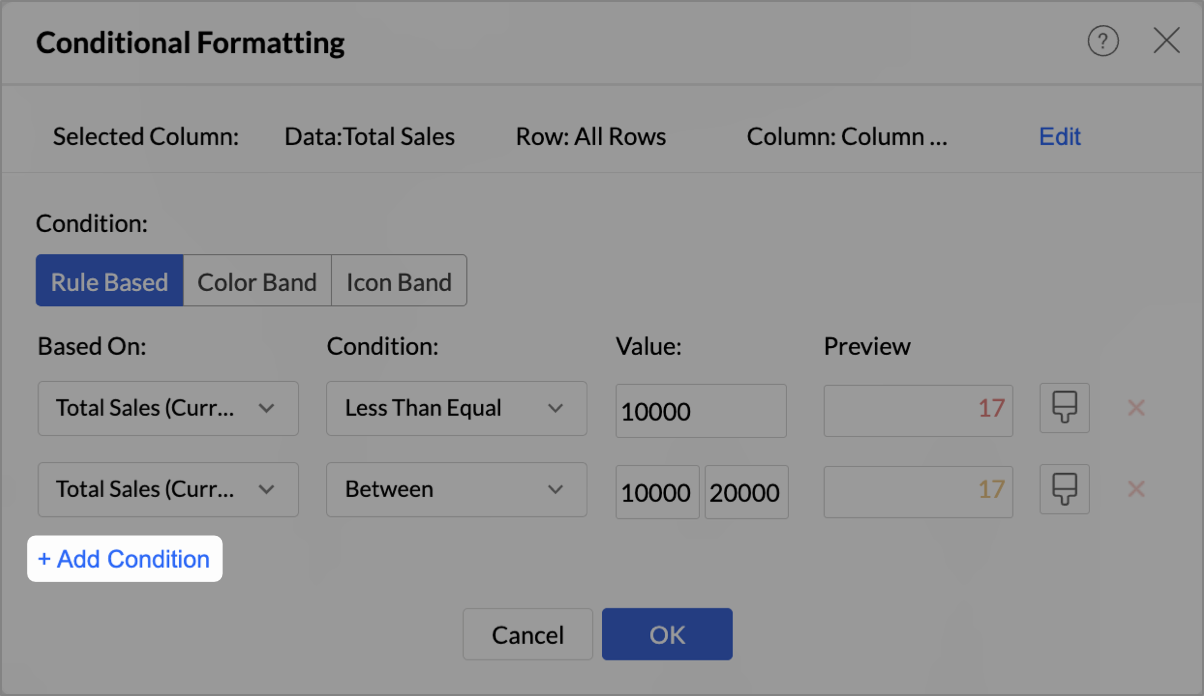Remove the Between condition row
The image size is (1204, 696).
1136,489
